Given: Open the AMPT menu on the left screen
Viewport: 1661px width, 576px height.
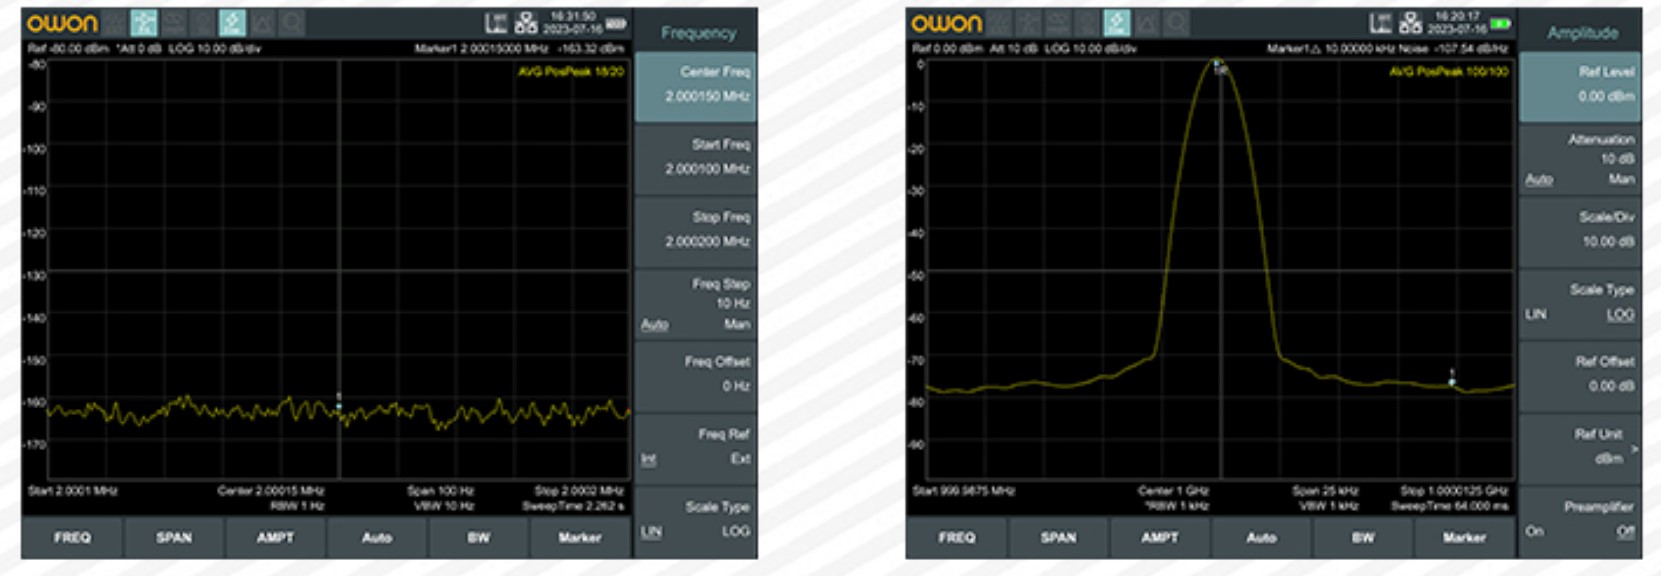Looking at the screenshot, I should click(x=275, y=538).
